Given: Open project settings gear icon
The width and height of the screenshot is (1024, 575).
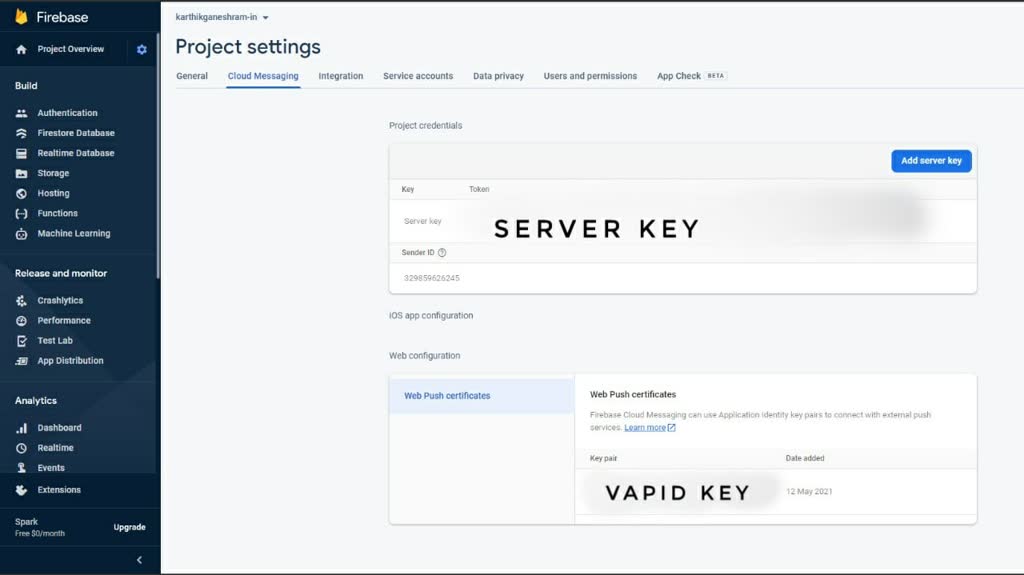Looking at the screenshot, I should (x=142, y=50).
